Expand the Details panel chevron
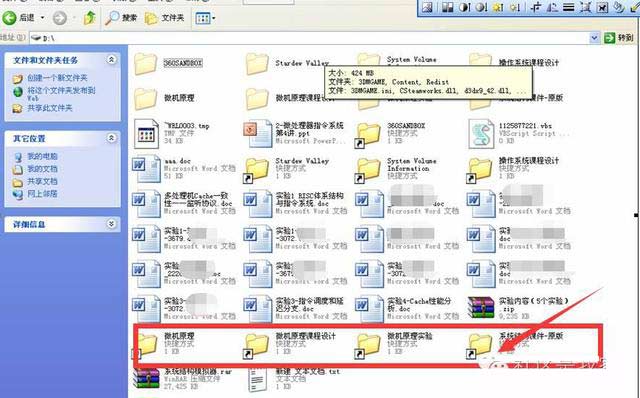Image resolution: width=640 pixels, height=398 pixels. tap(111, 224)
